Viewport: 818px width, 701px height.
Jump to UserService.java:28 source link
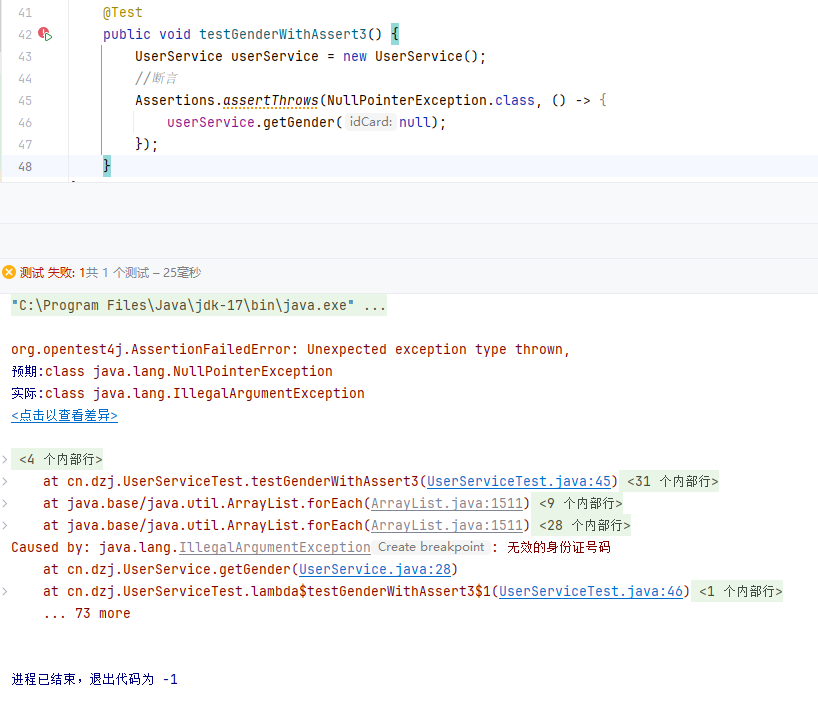377,569
